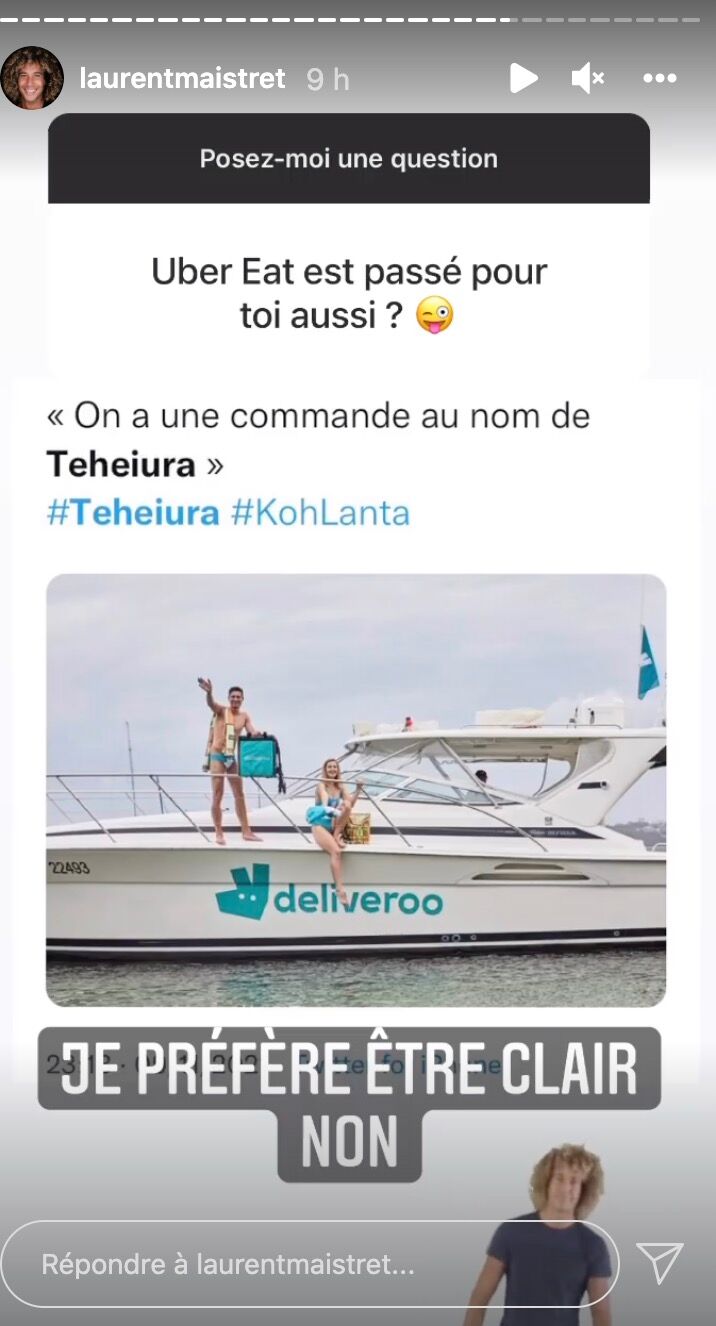Image resolution: width=716 pixels, height=1326 pixels.
Task: Tap the laurentmaistret username
Action: tap(182, 79)
